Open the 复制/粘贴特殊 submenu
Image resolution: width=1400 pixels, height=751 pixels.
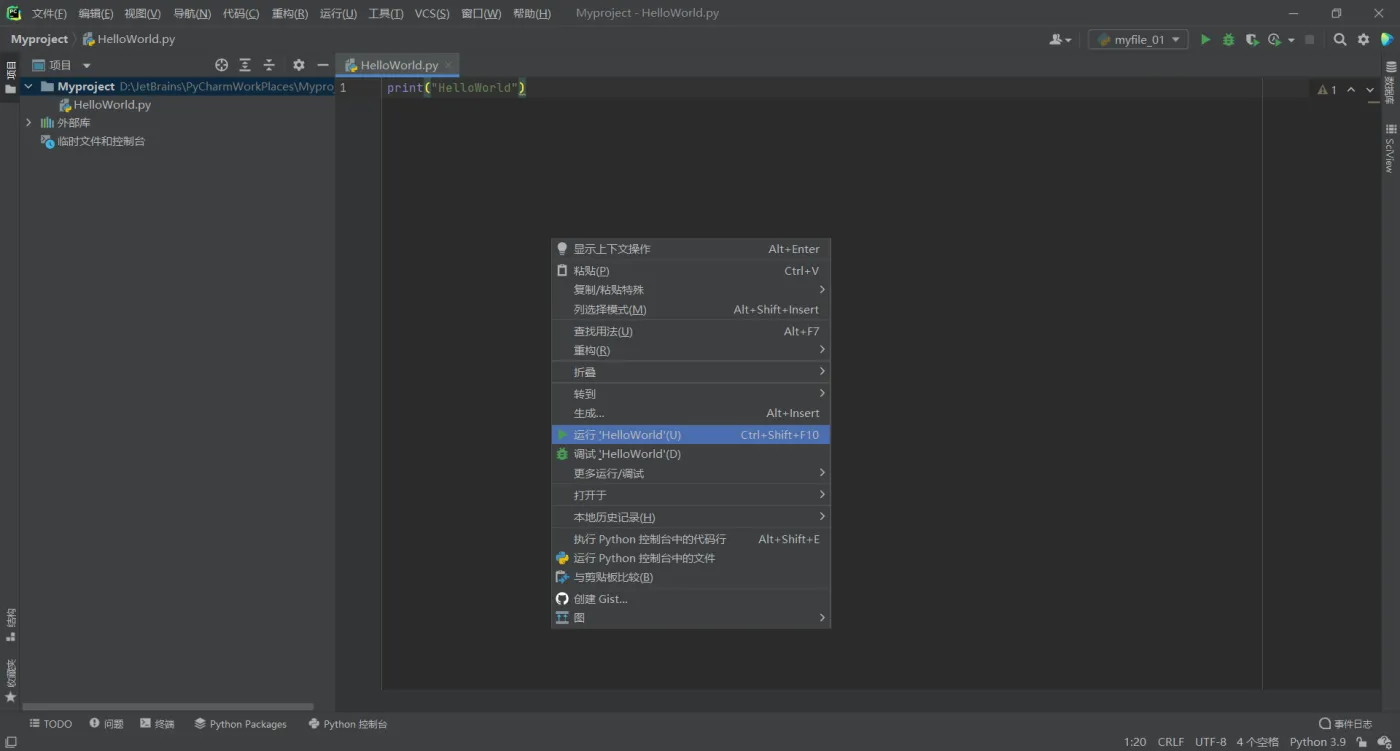coord(691,290)
